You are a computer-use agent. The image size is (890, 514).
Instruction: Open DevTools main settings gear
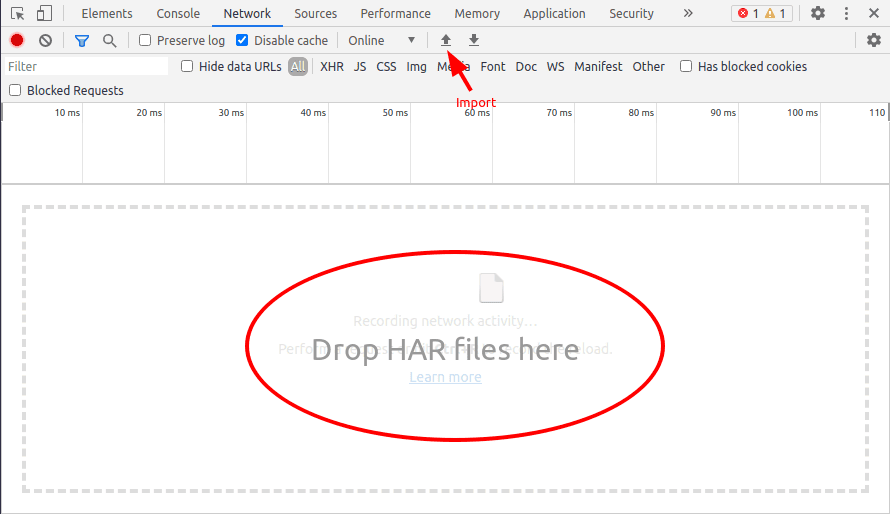point(818,13)
